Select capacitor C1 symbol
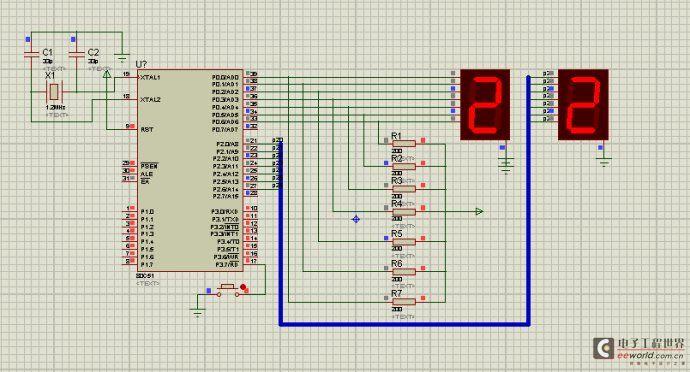The image size is (690, 372). pyautogui.click(x=32, y=55)
